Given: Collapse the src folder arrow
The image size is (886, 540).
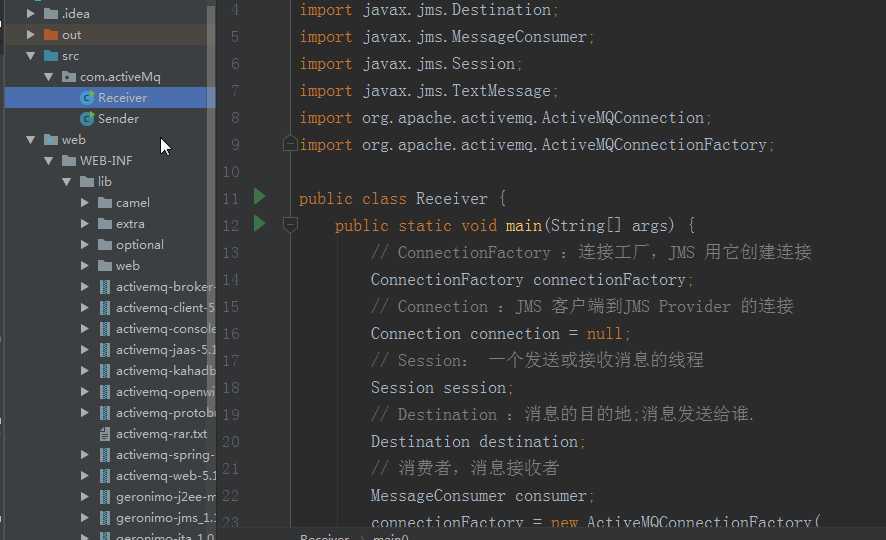Looking at the screenshot, I should coord(31,55).
